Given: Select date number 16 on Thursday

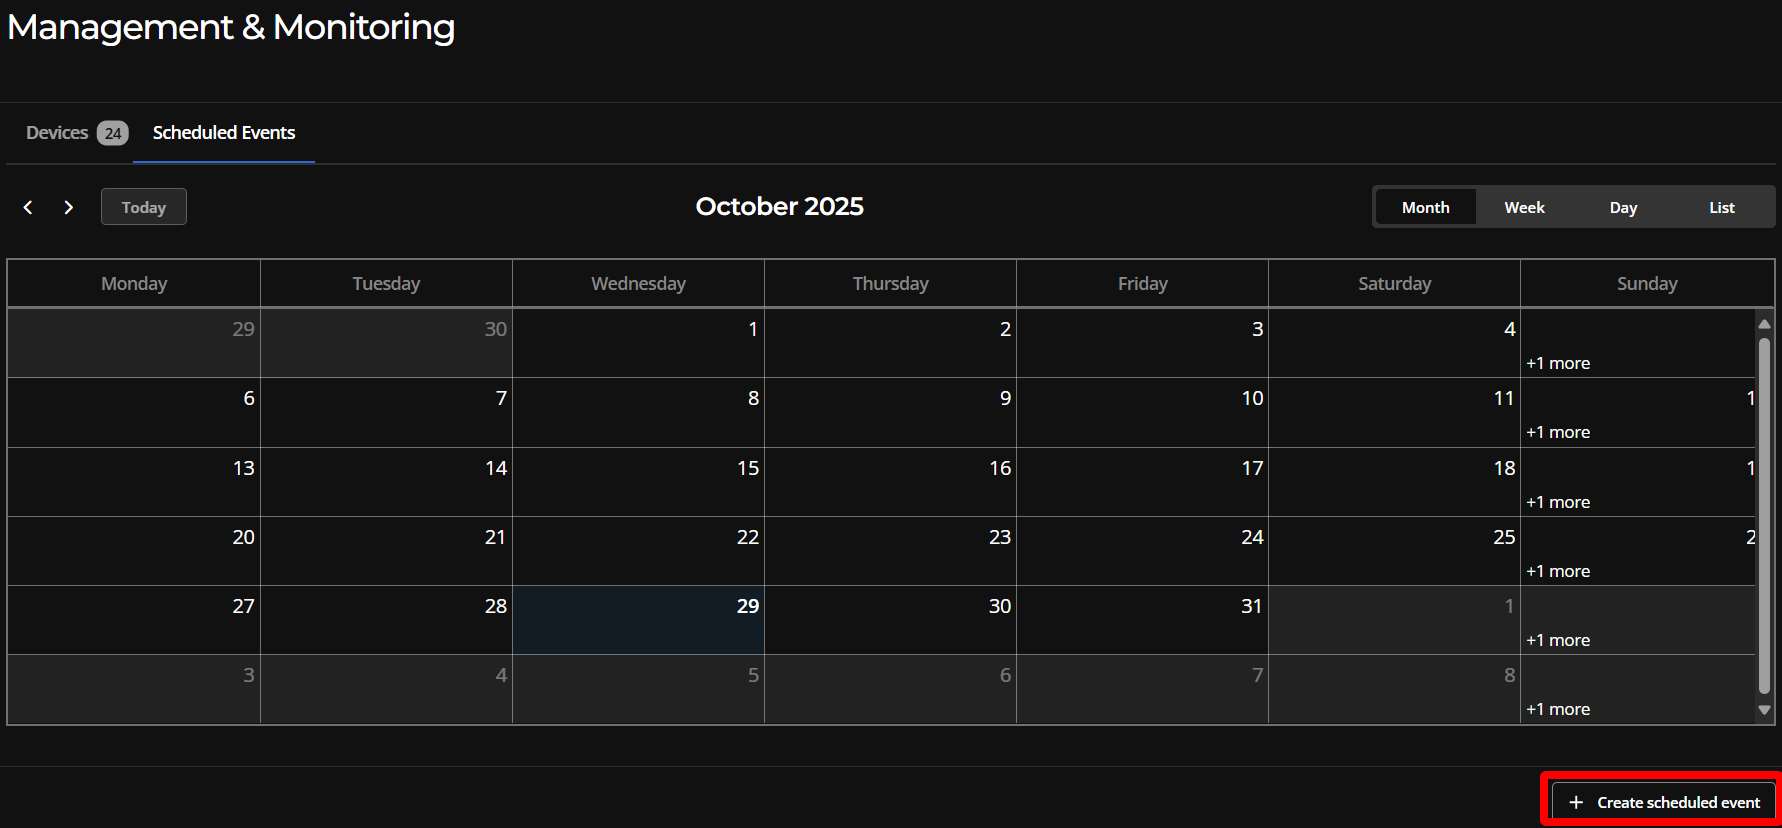Looking at the screenshot, I should point(1000,468).
